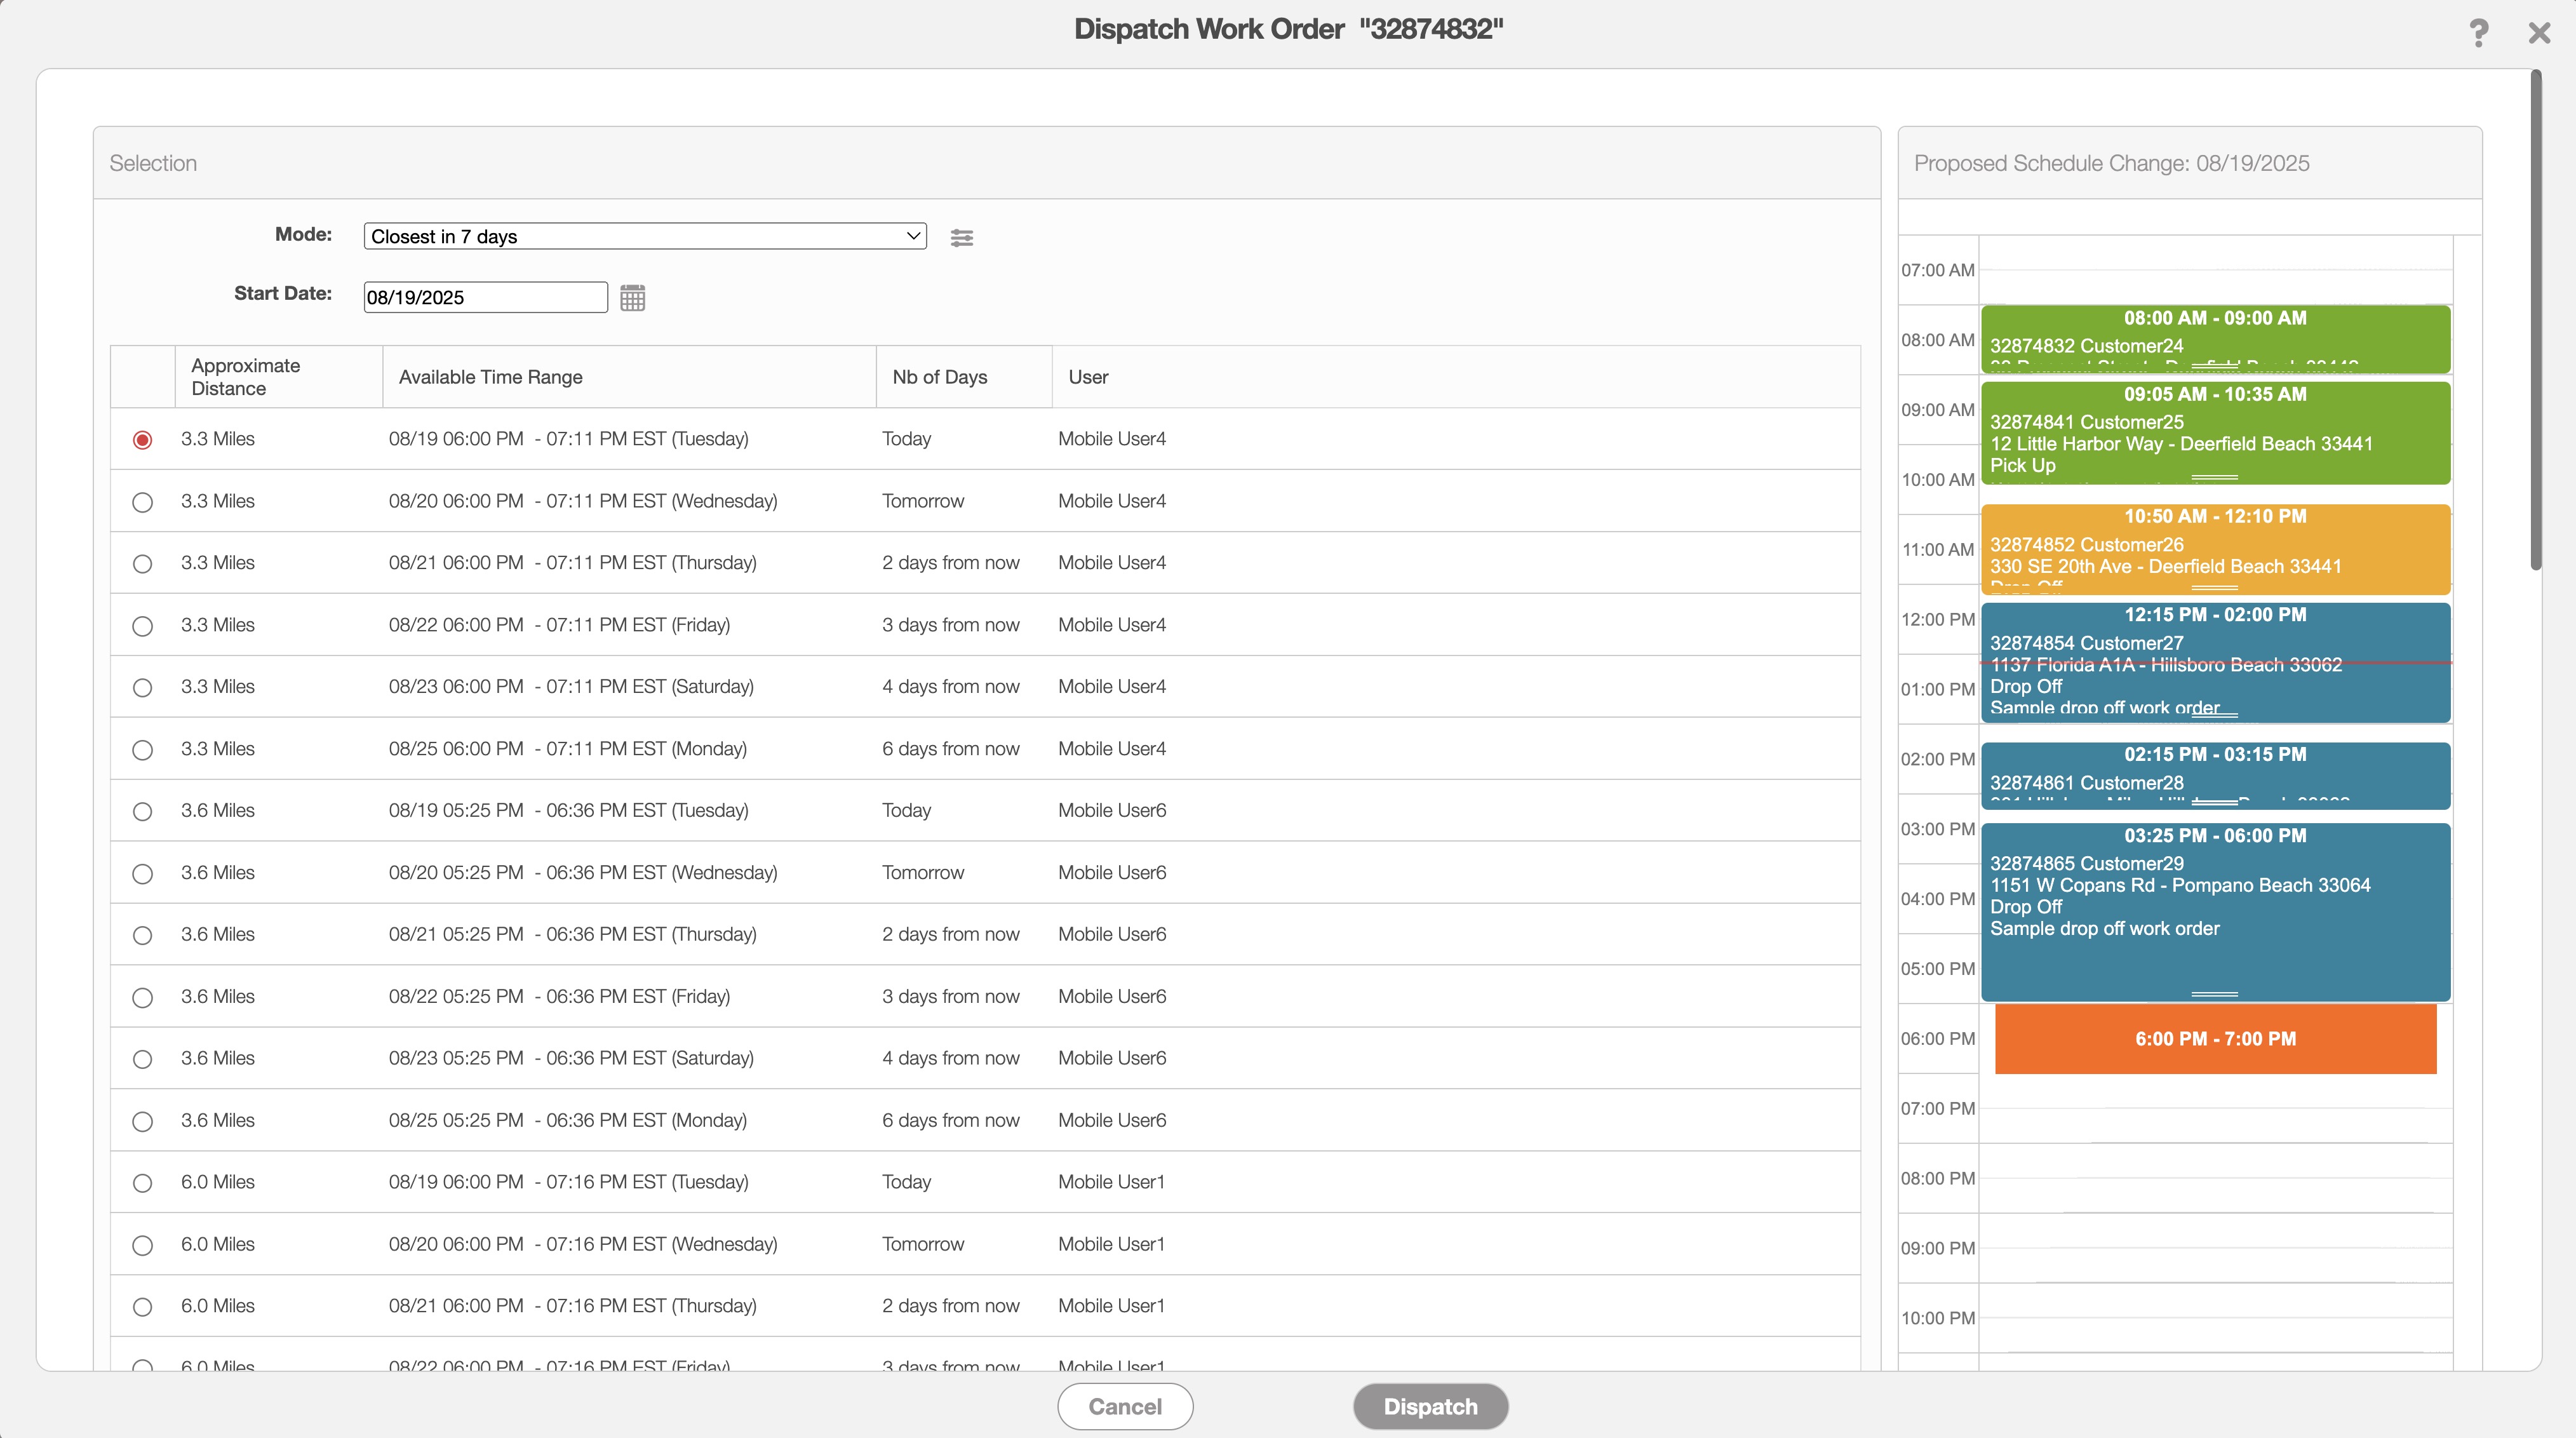2576x1438 pixels.
Task: Click the User column header
Action: coord(1088,377)
